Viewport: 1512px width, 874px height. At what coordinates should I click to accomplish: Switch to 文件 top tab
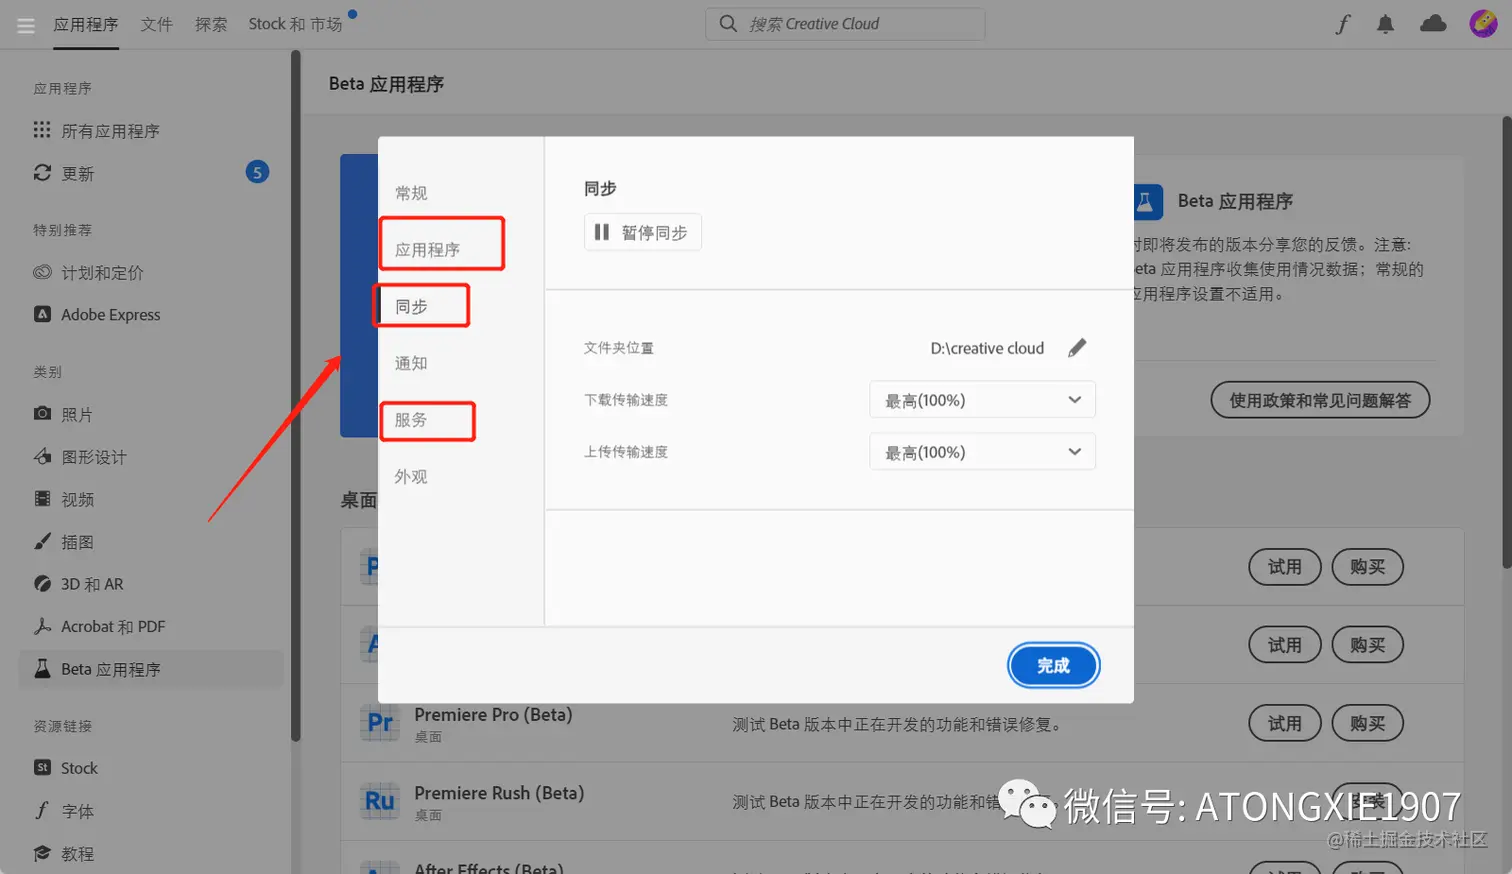click(x=157, y=24)
